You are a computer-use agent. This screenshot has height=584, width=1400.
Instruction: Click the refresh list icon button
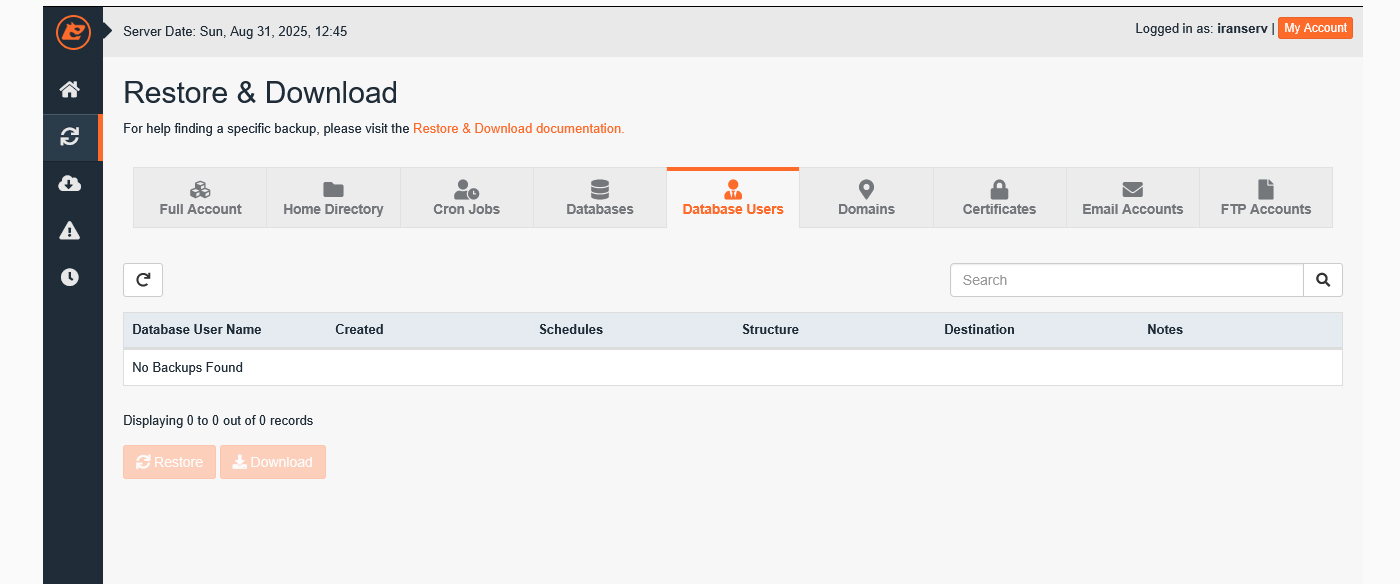pos(143,280)
